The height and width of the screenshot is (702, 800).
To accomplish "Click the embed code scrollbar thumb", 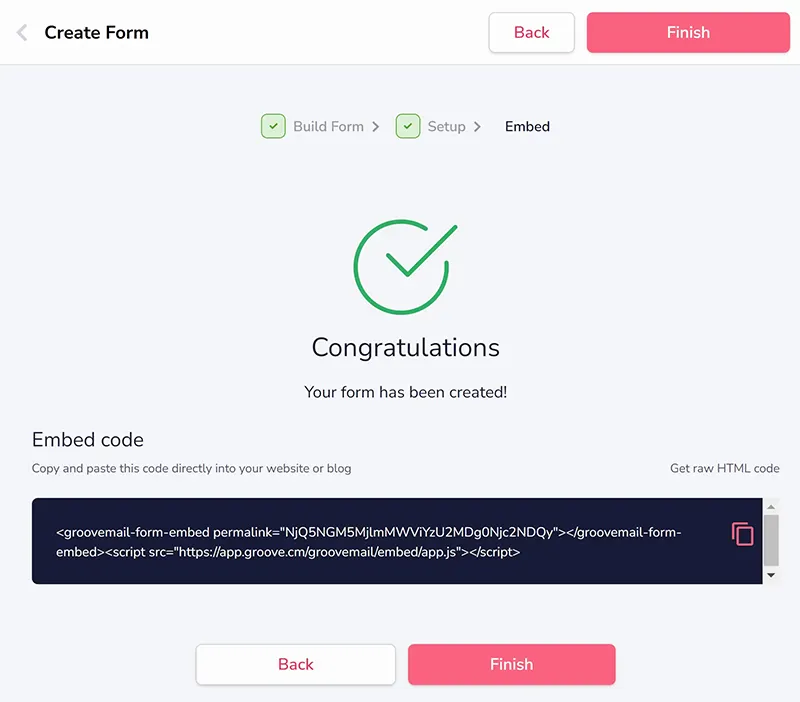I will point(771,540).
